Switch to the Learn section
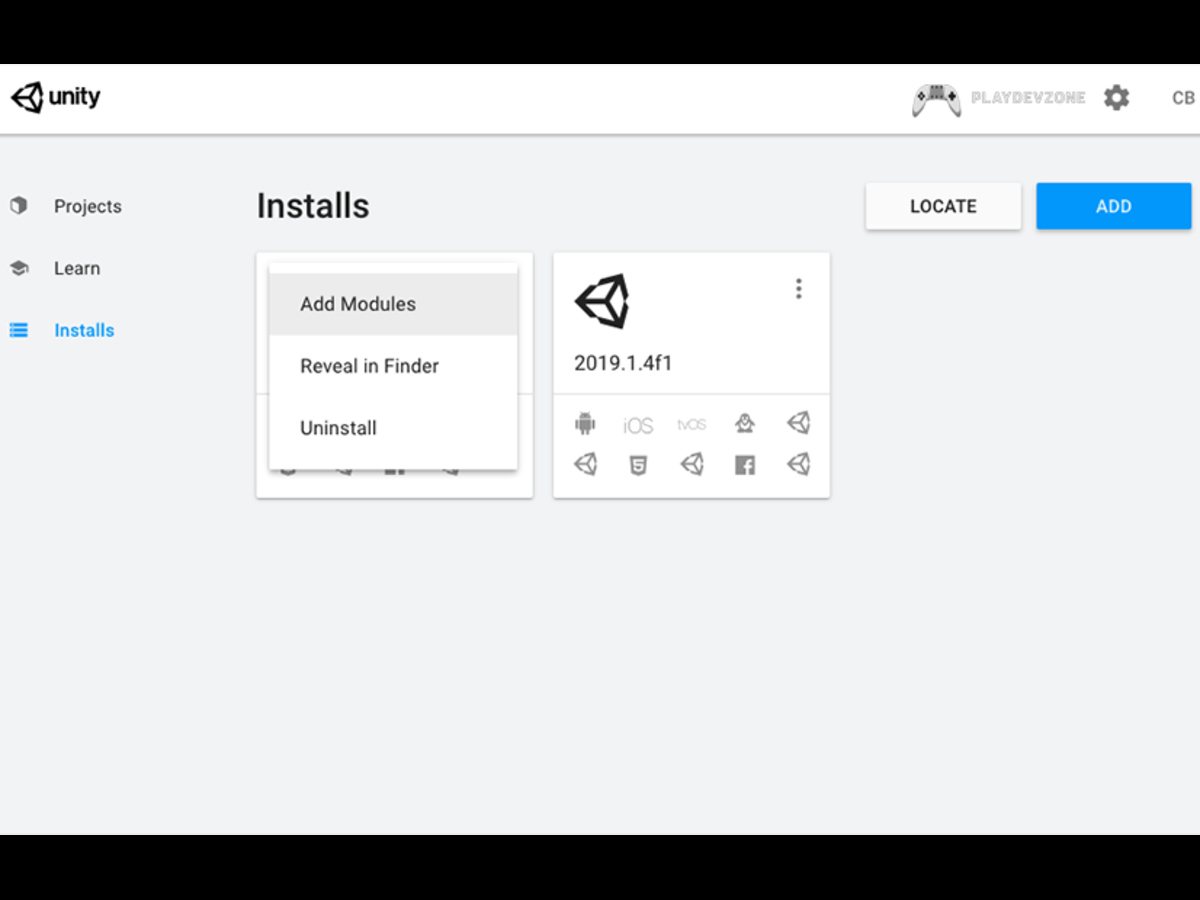Viewport: 1200px width, 900px height. 77,268
